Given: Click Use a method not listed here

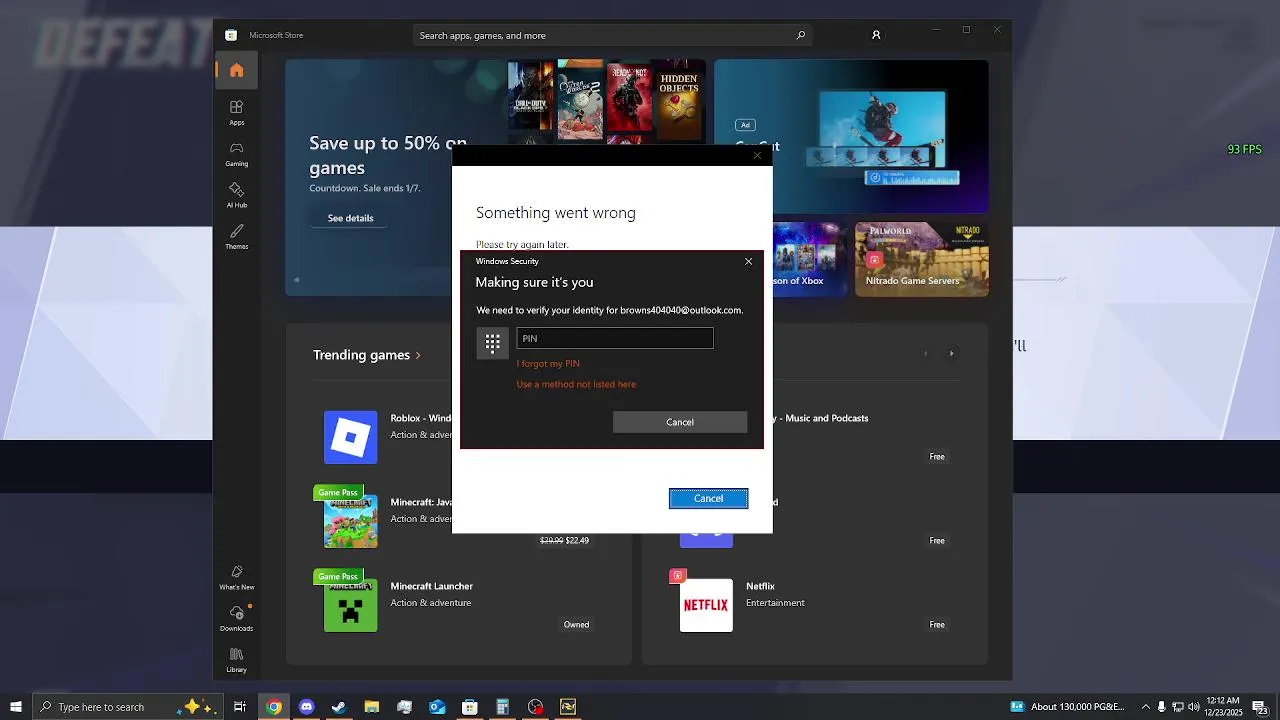Looking at the screenshot, I should click(x=576, y=384).
